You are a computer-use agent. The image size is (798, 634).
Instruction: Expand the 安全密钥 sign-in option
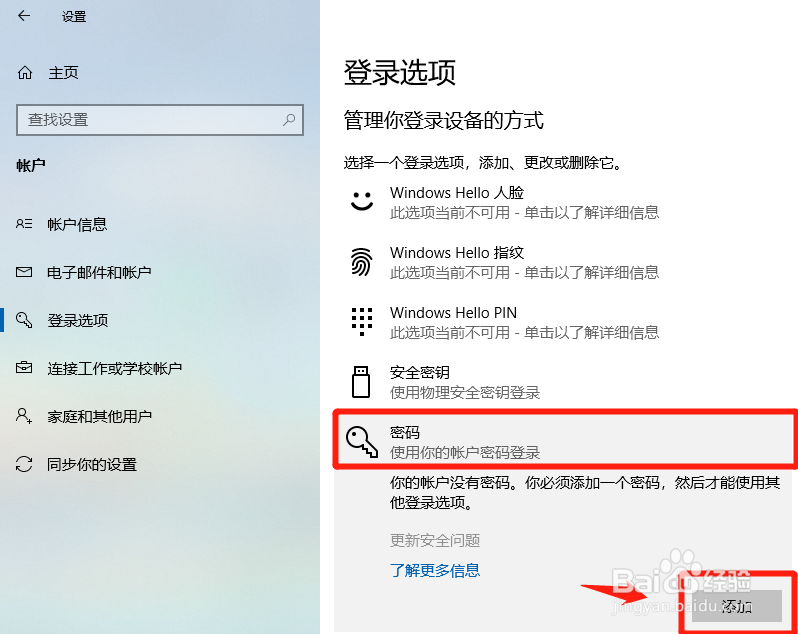pyautogui.click(x=565, y=382)
